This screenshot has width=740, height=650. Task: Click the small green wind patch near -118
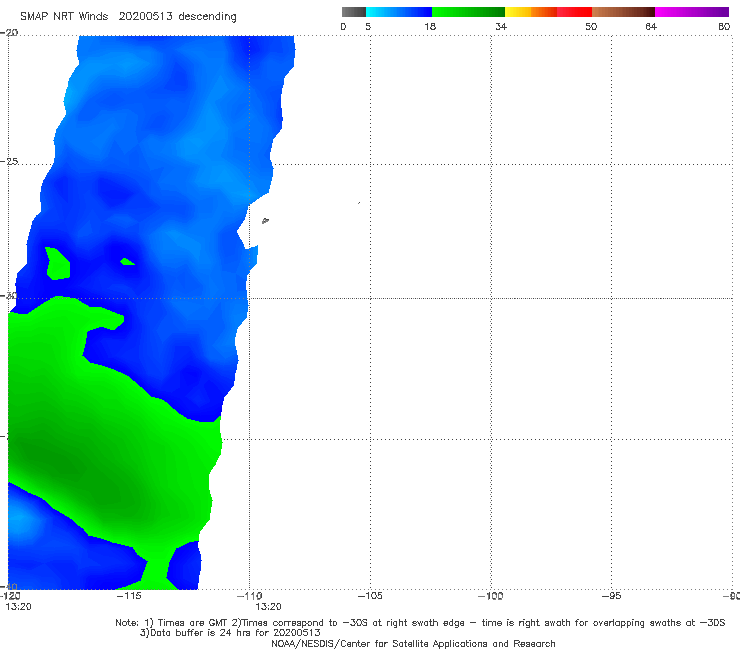[x=58, y=263]
